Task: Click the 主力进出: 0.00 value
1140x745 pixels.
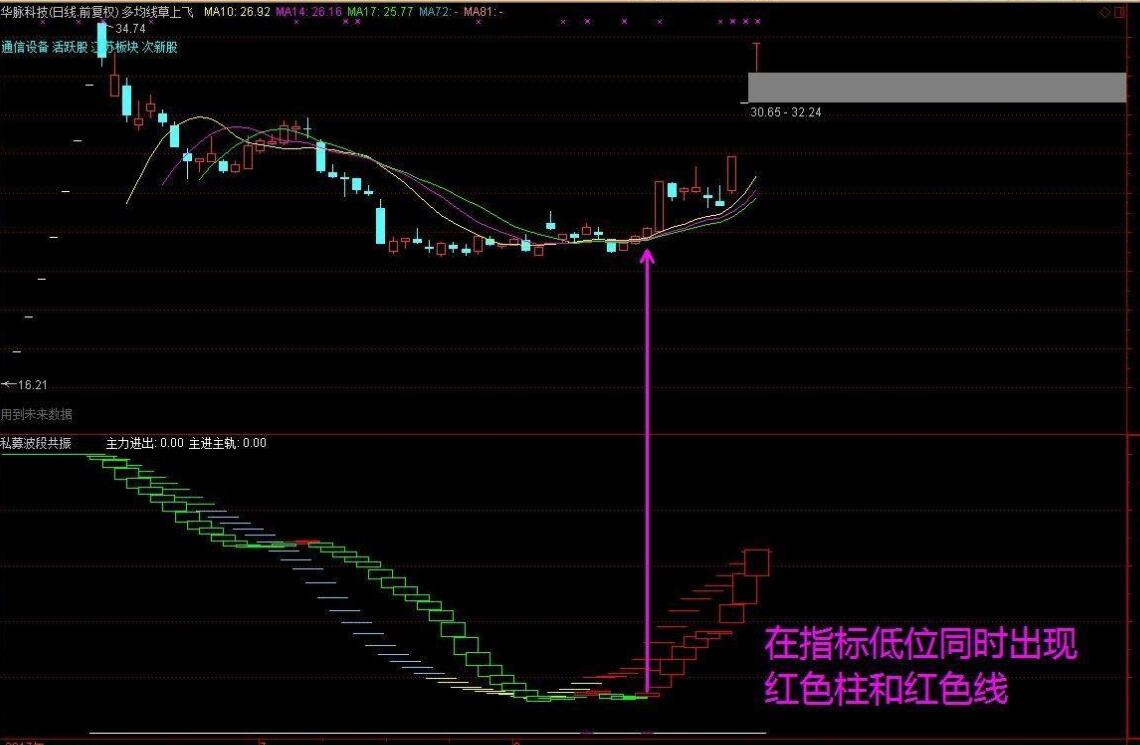Action: [x=145, y=443]
